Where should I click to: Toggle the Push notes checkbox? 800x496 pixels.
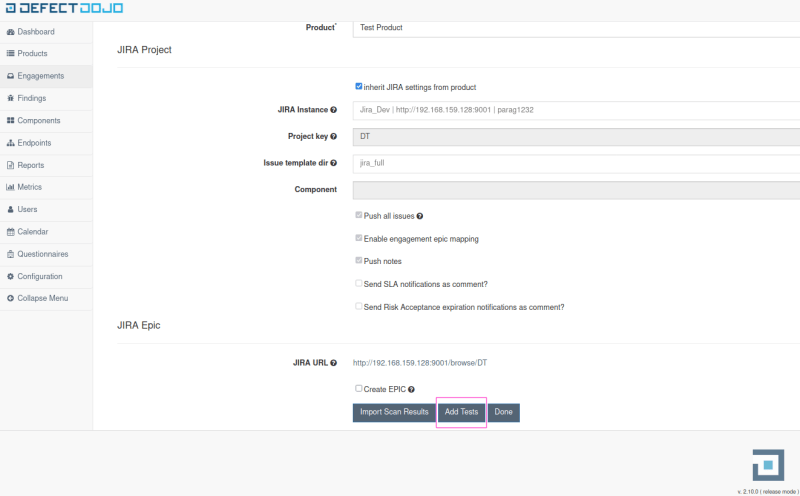(x=359, y=260)
